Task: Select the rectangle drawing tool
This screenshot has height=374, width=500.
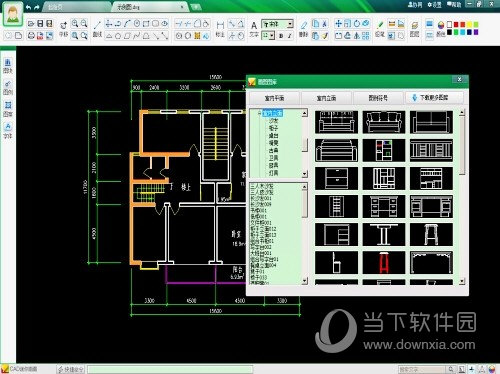Action: click(146, 24)
